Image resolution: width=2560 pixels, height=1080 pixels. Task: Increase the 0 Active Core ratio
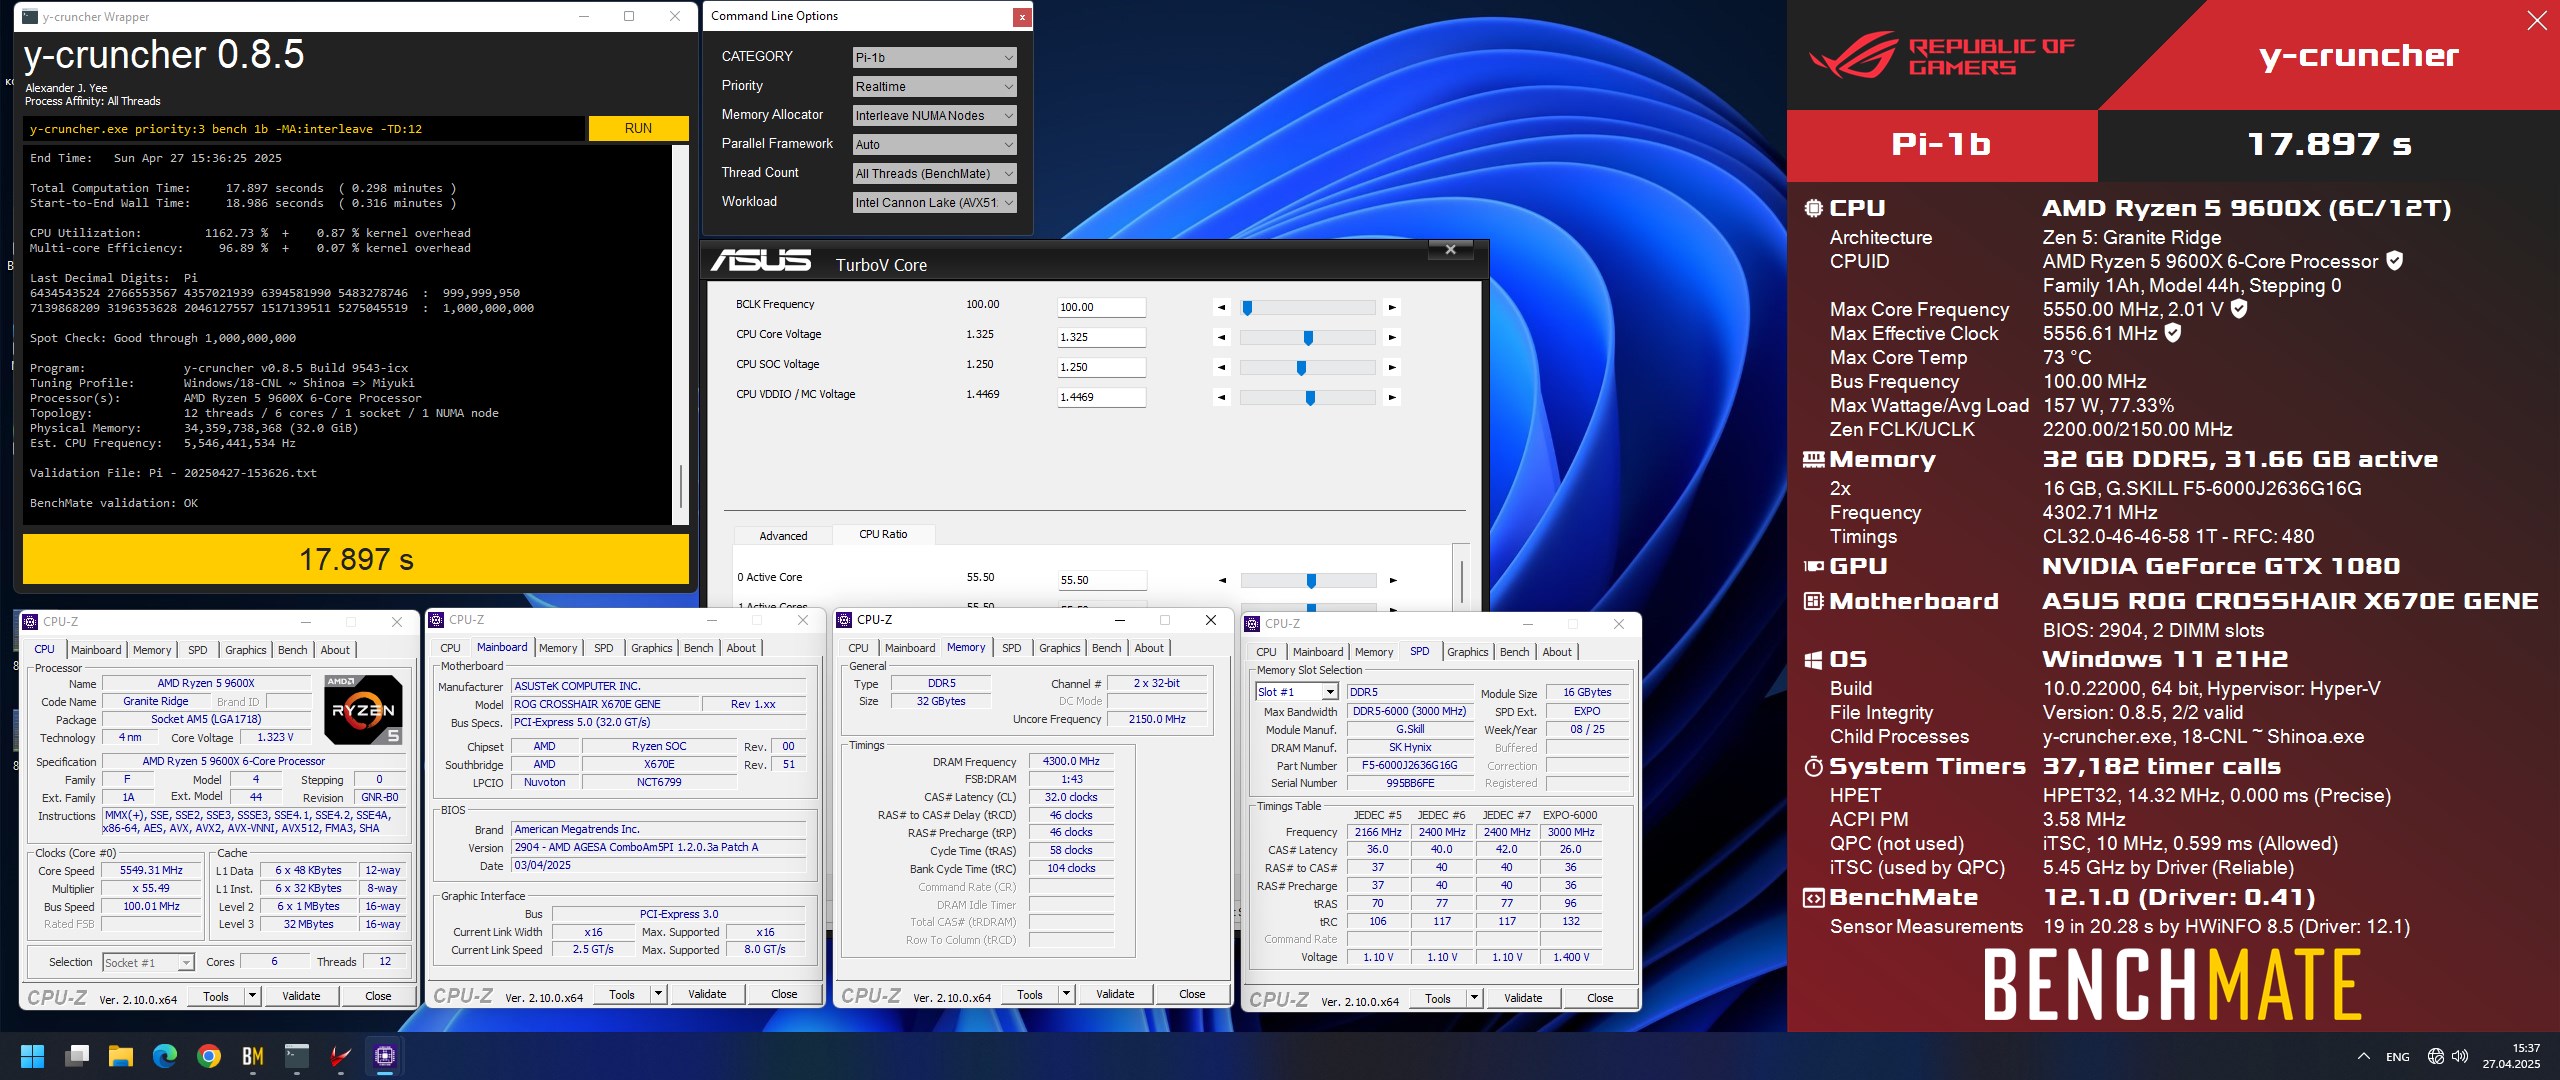click(x=1393, y=581)
